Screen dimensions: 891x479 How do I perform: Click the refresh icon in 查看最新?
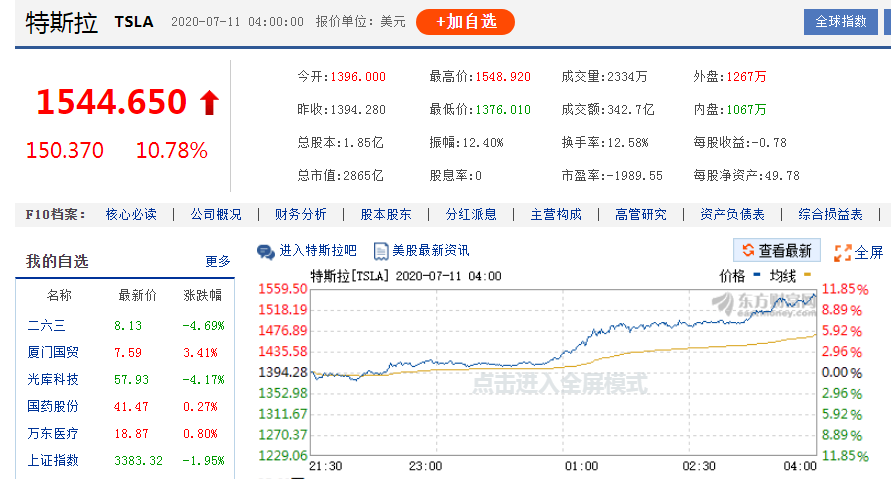[747, 251]
